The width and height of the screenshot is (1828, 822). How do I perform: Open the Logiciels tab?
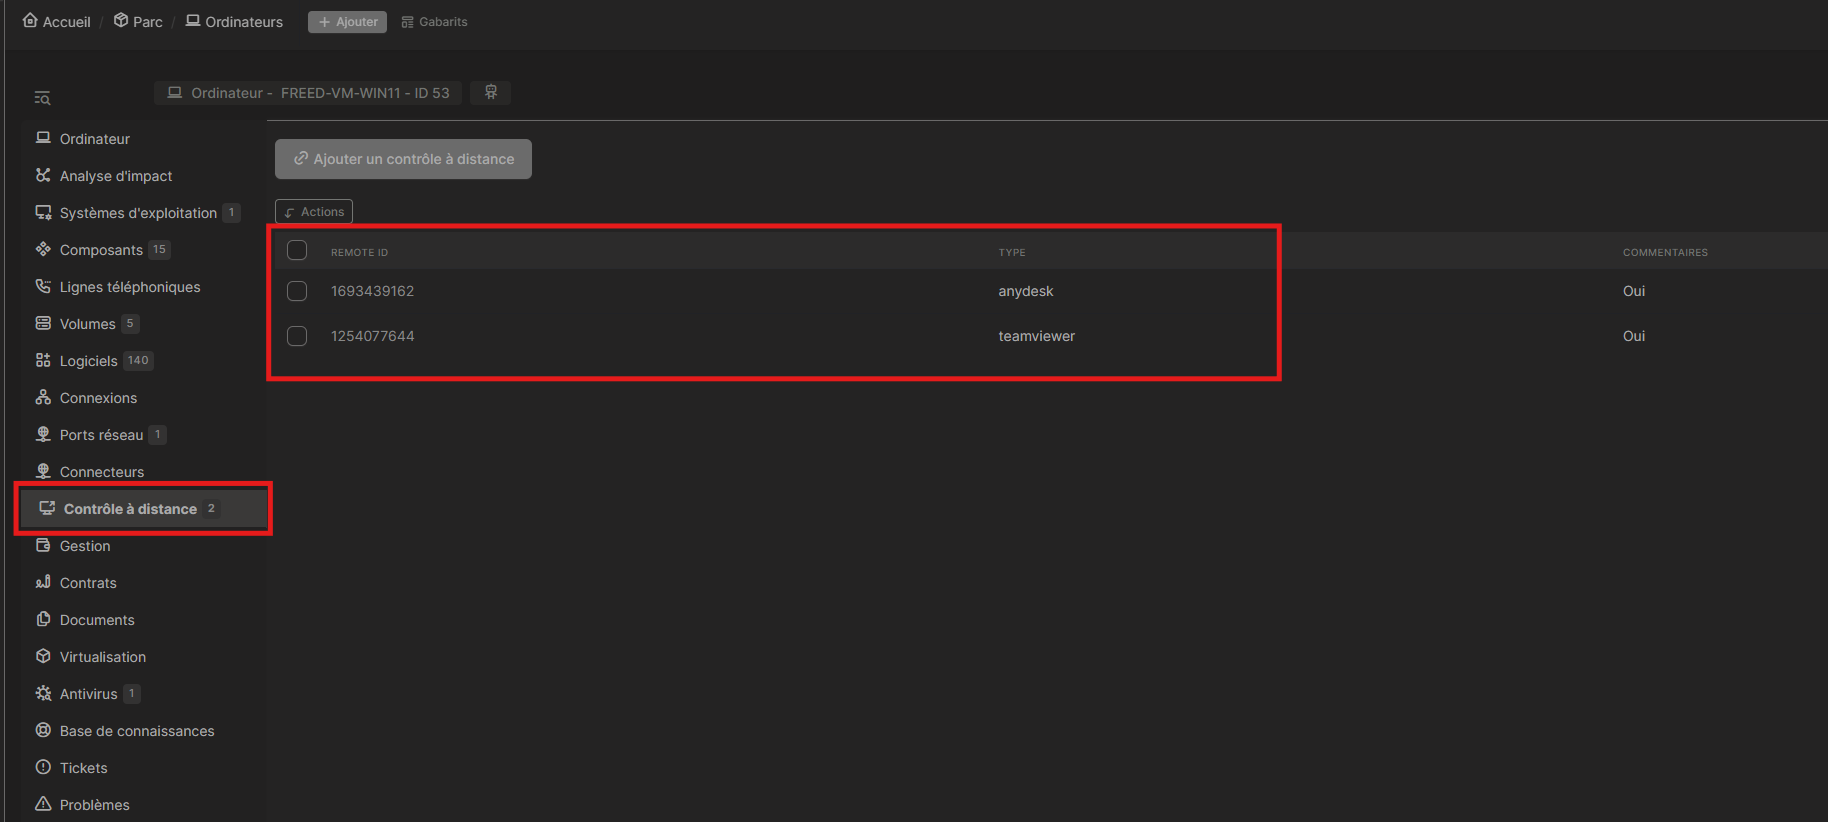[x=89, y=361]
